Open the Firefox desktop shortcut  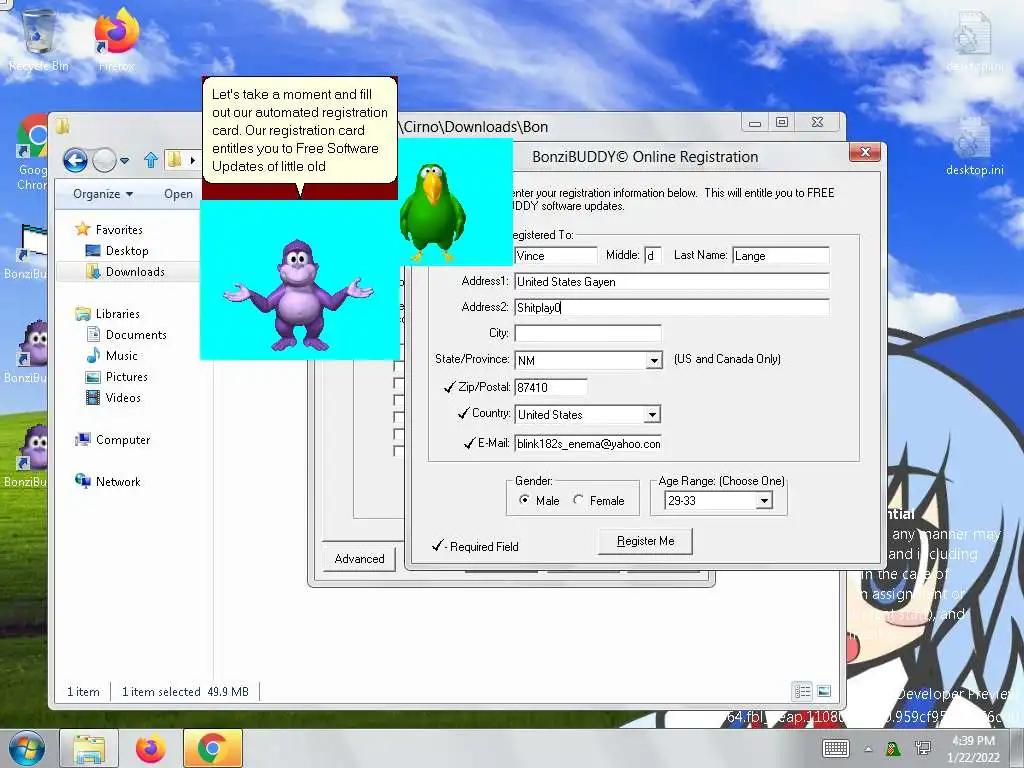[117, 39]
